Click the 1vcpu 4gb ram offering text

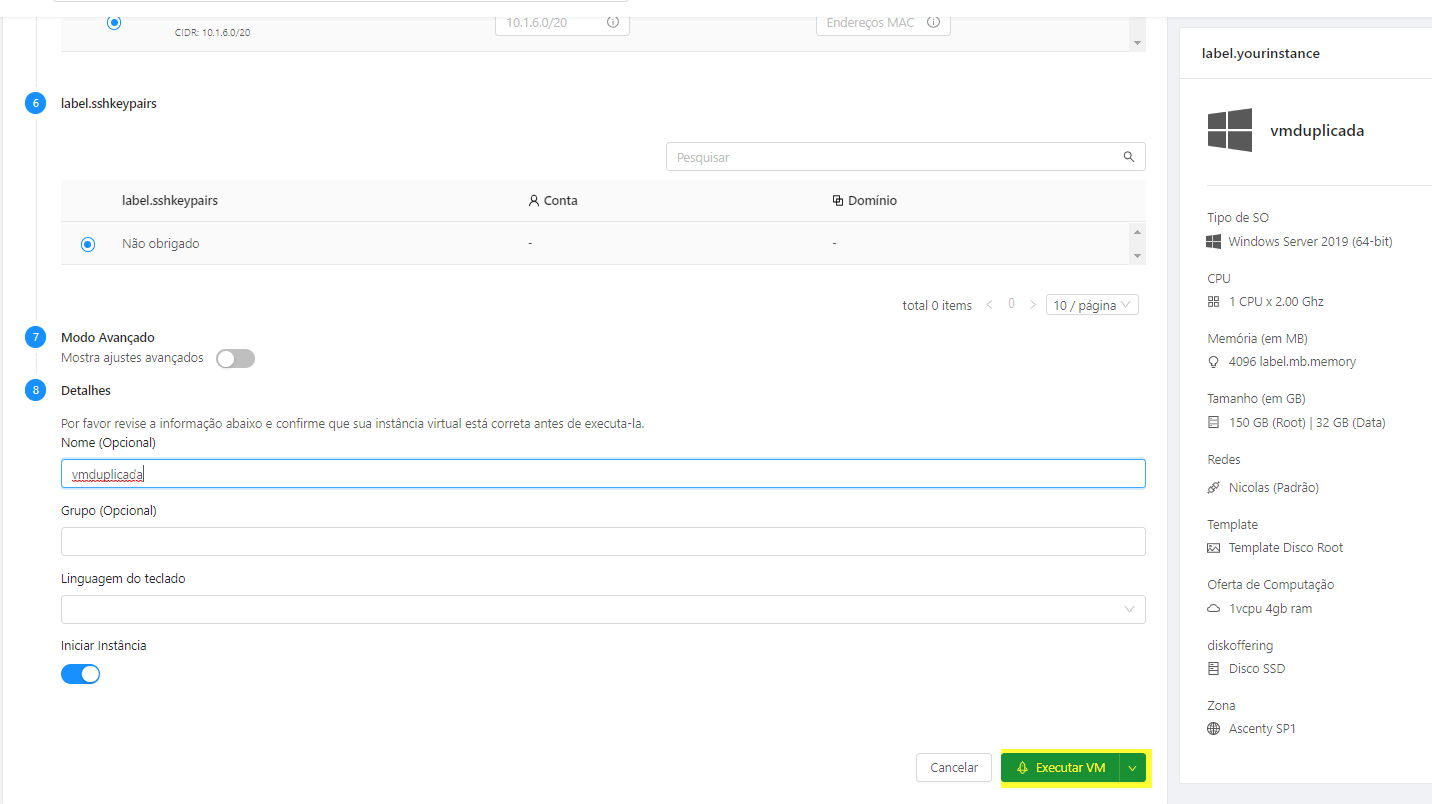click(x=1270, y=608)
